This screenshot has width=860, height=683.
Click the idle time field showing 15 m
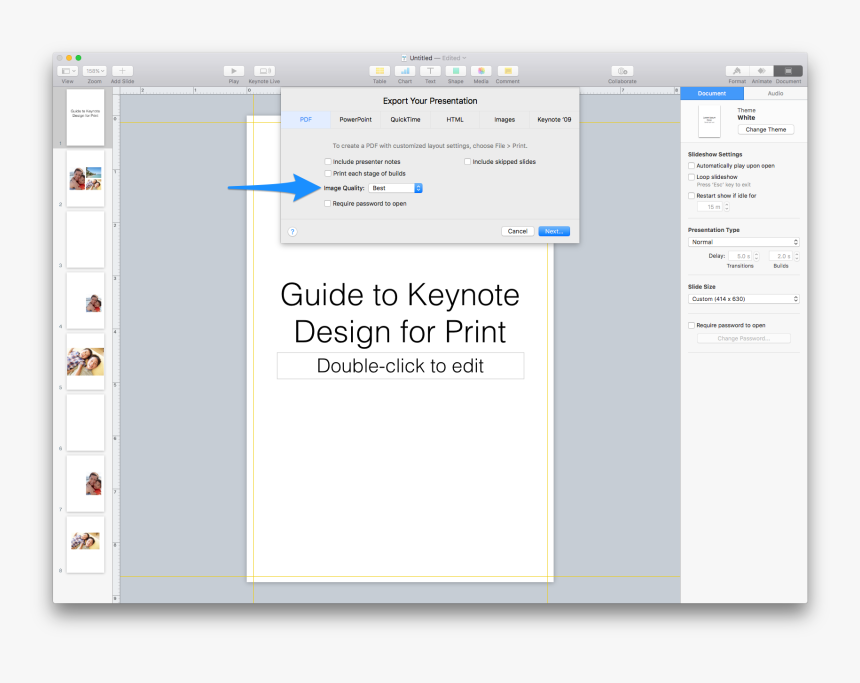pos(710,207)
